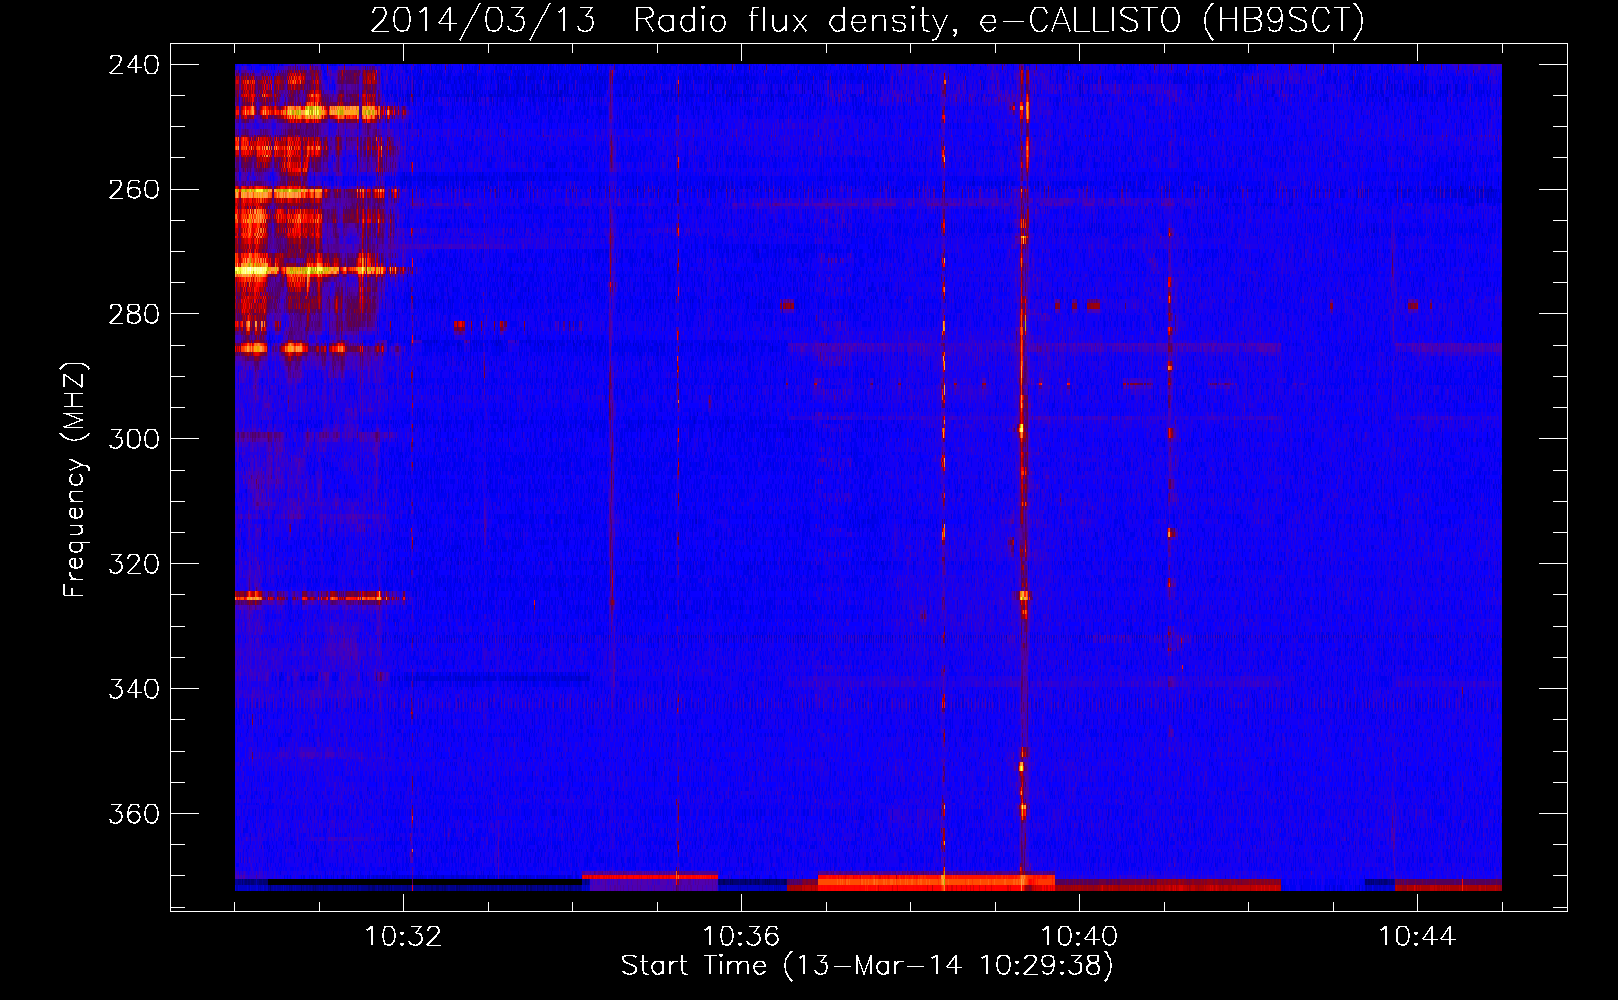Click the 'Frequency (MHZ)' axis label
This screenshot has height=1000, width=1618.
pos(75,480)
